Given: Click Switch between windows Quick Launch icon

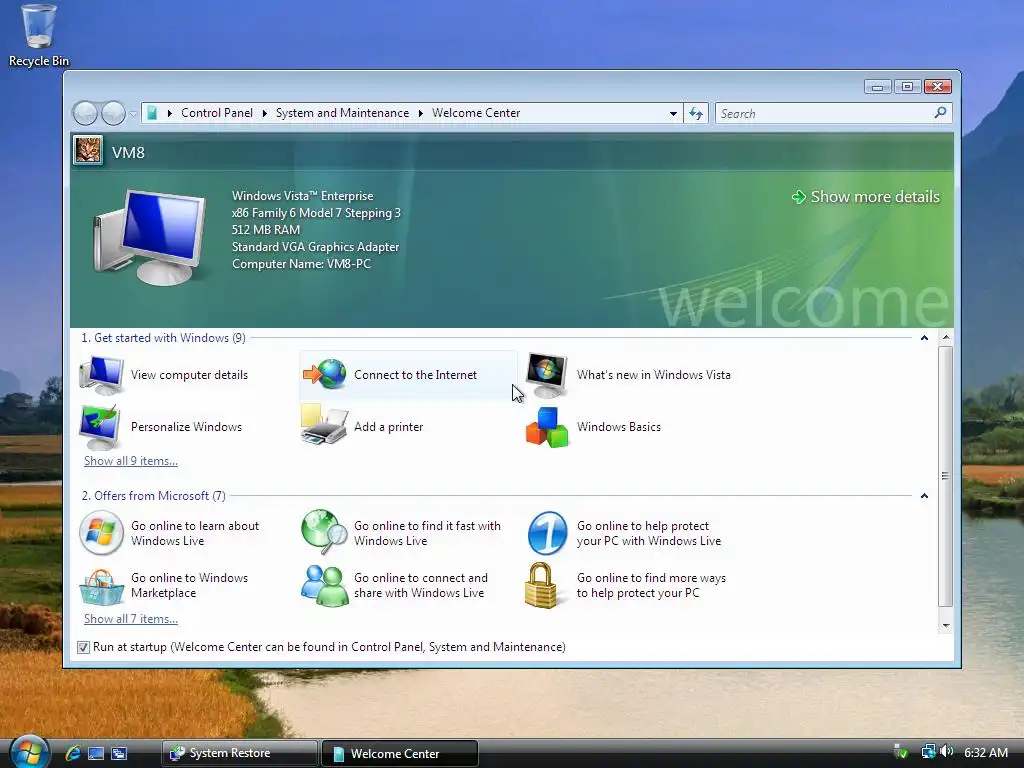Looking at the screenshot, I should coord(119,753).
